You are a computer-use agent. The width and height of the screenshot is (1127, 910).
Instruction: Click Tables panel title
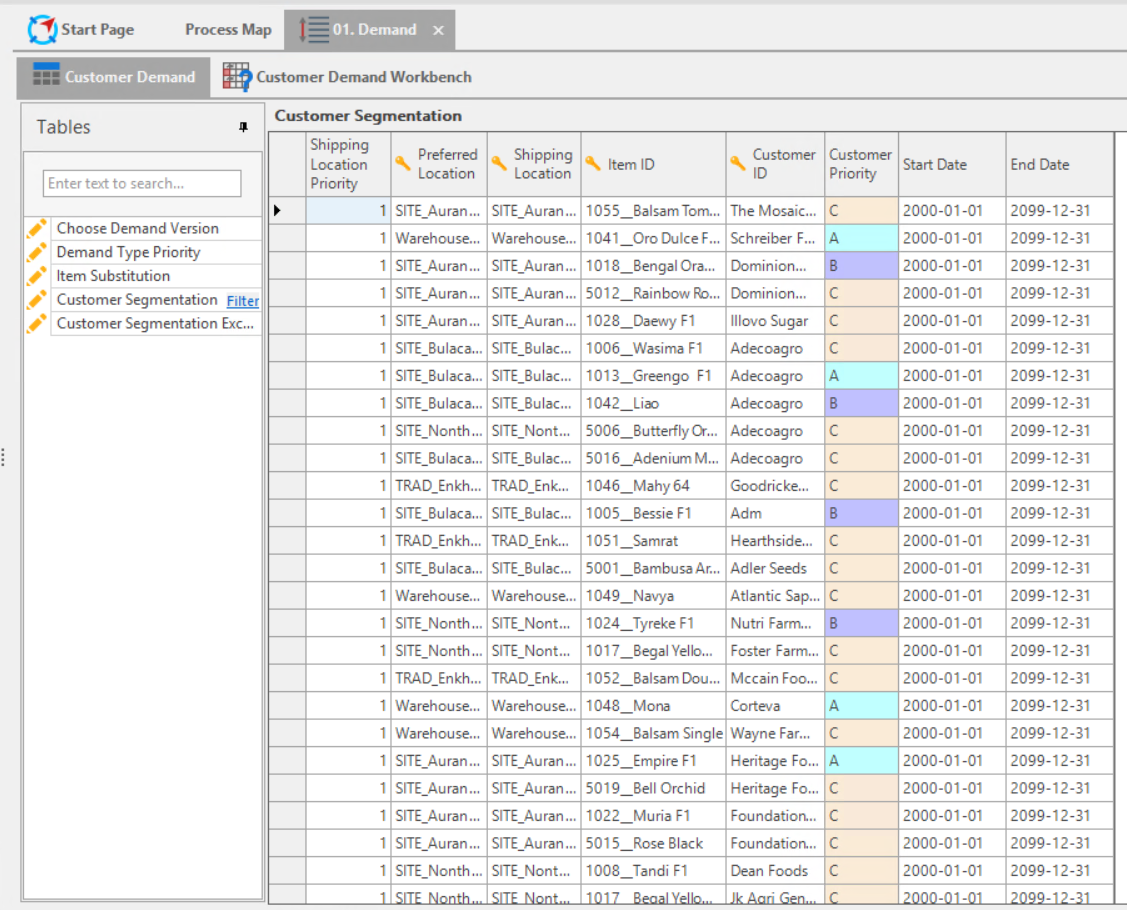pos(63,127)
